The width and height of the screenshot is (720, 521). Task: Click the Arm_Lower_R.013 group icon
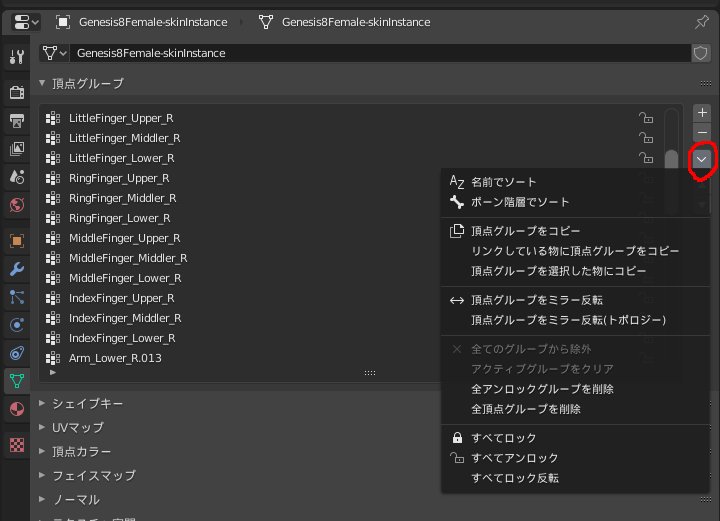53,358
